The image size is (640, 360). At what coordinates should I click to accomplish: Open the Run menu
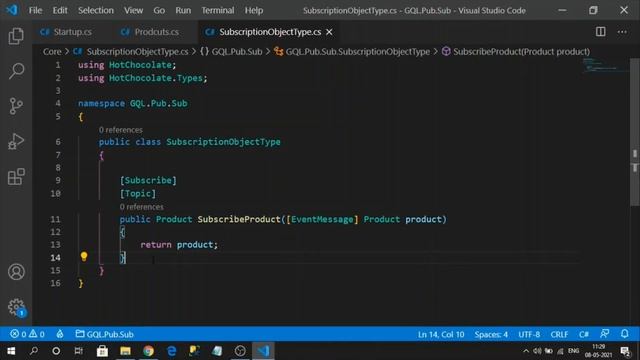point(183,10)
